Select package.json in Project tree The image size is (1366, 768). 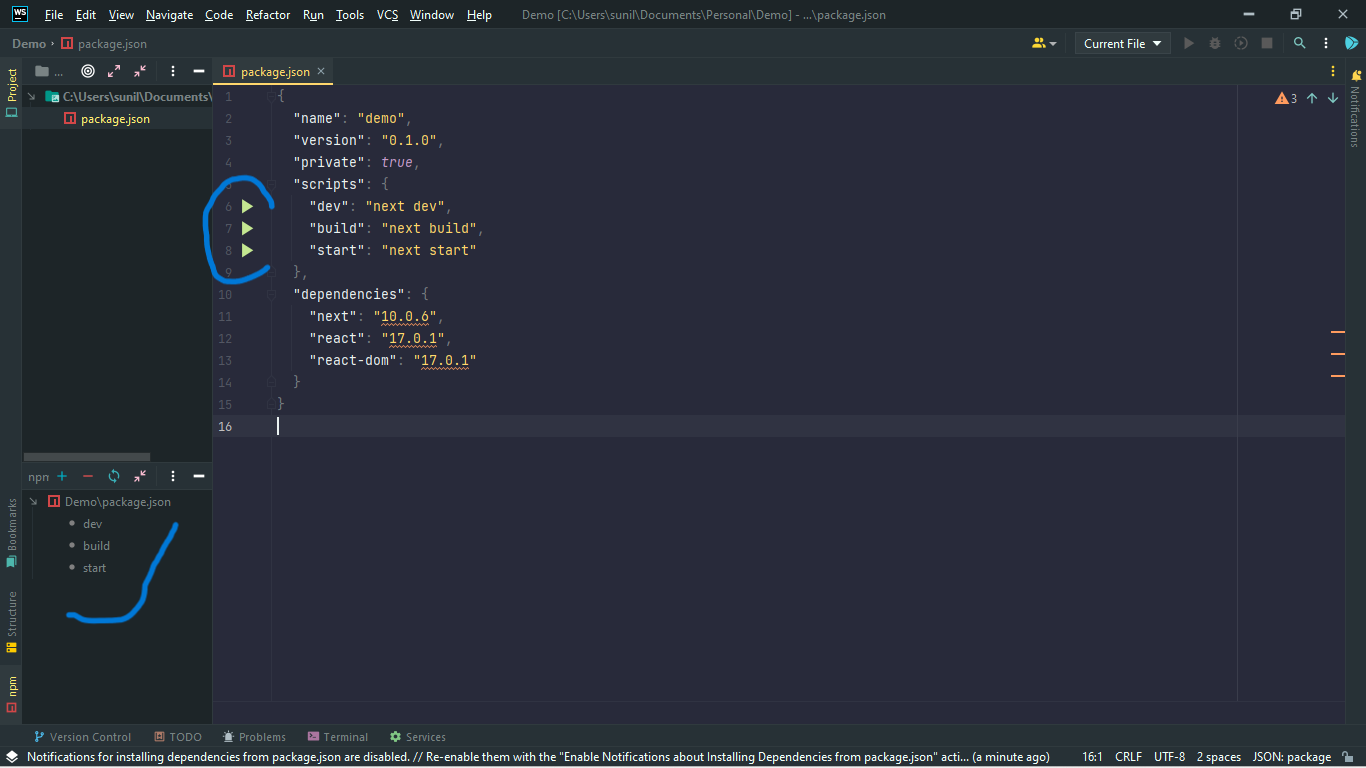117,119
